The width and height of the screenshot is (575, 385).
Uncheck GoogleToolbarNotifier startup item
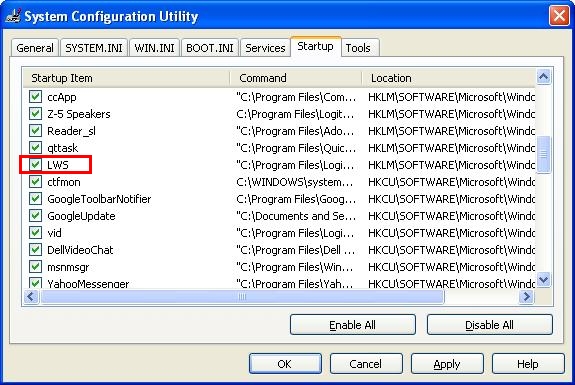(x=35, y=199)
